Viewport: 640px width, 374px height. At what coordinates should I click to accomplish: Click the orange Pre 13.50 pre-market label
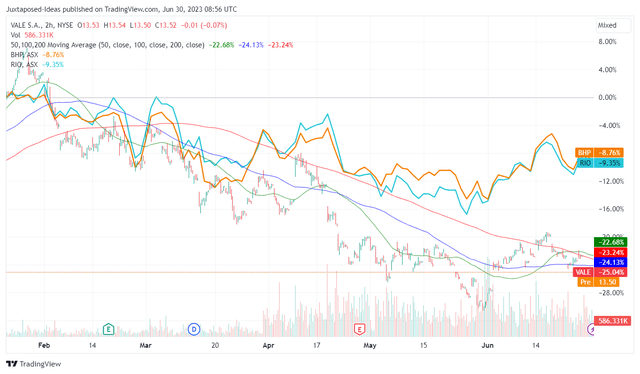598,282
